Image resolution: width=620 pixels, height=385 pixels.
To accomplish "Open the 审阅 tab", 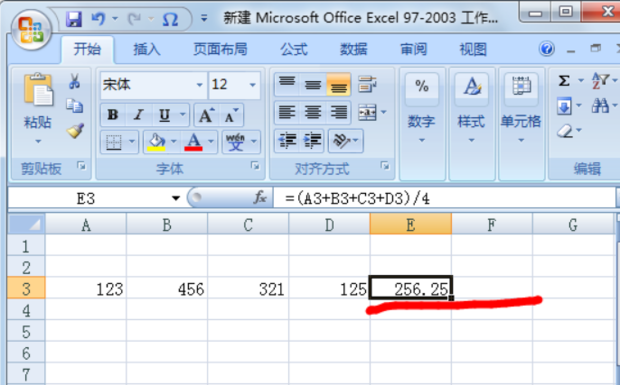I will [x=414, y=49].
